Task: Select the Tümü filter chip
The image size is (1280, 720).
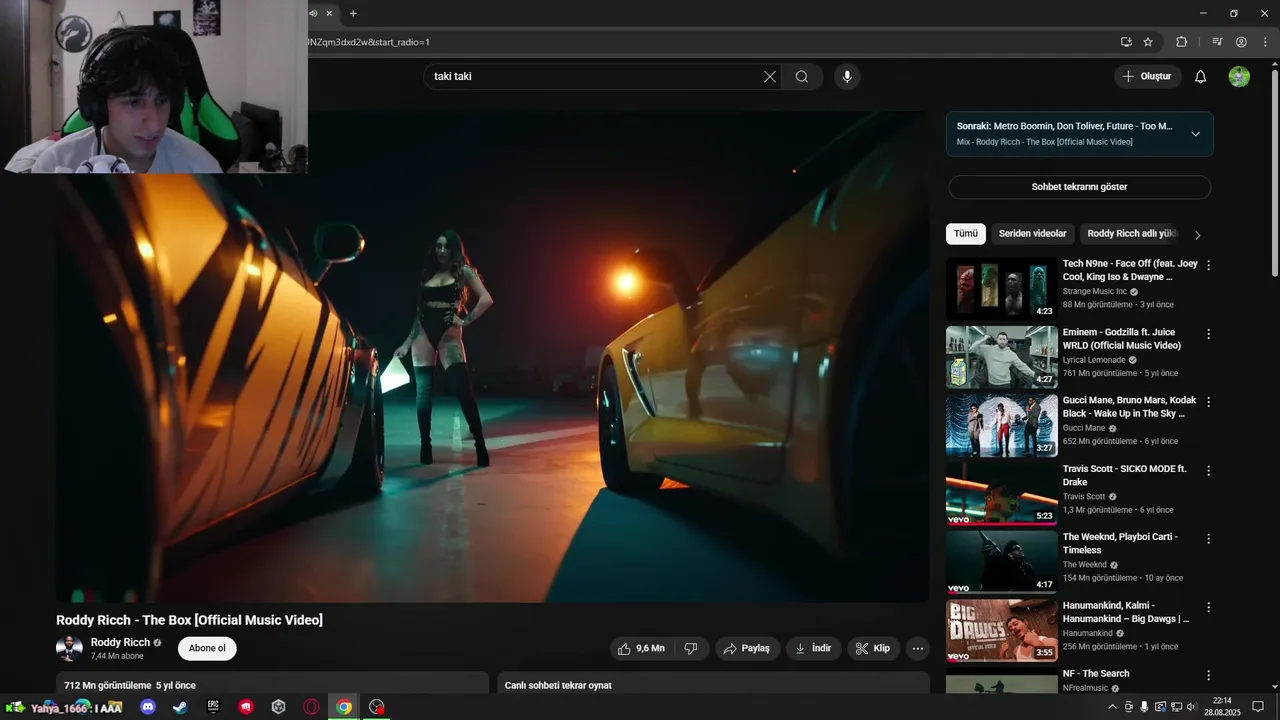Action: tap(966, 234)
